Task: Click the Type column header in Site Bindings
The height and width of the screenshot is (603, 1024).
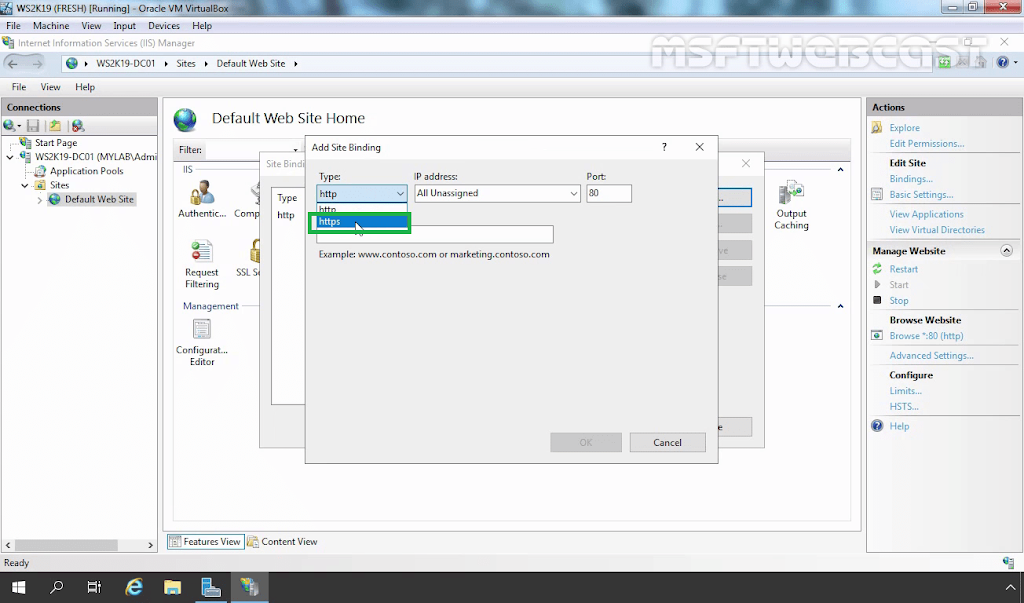Action: (x=287, y=197)
